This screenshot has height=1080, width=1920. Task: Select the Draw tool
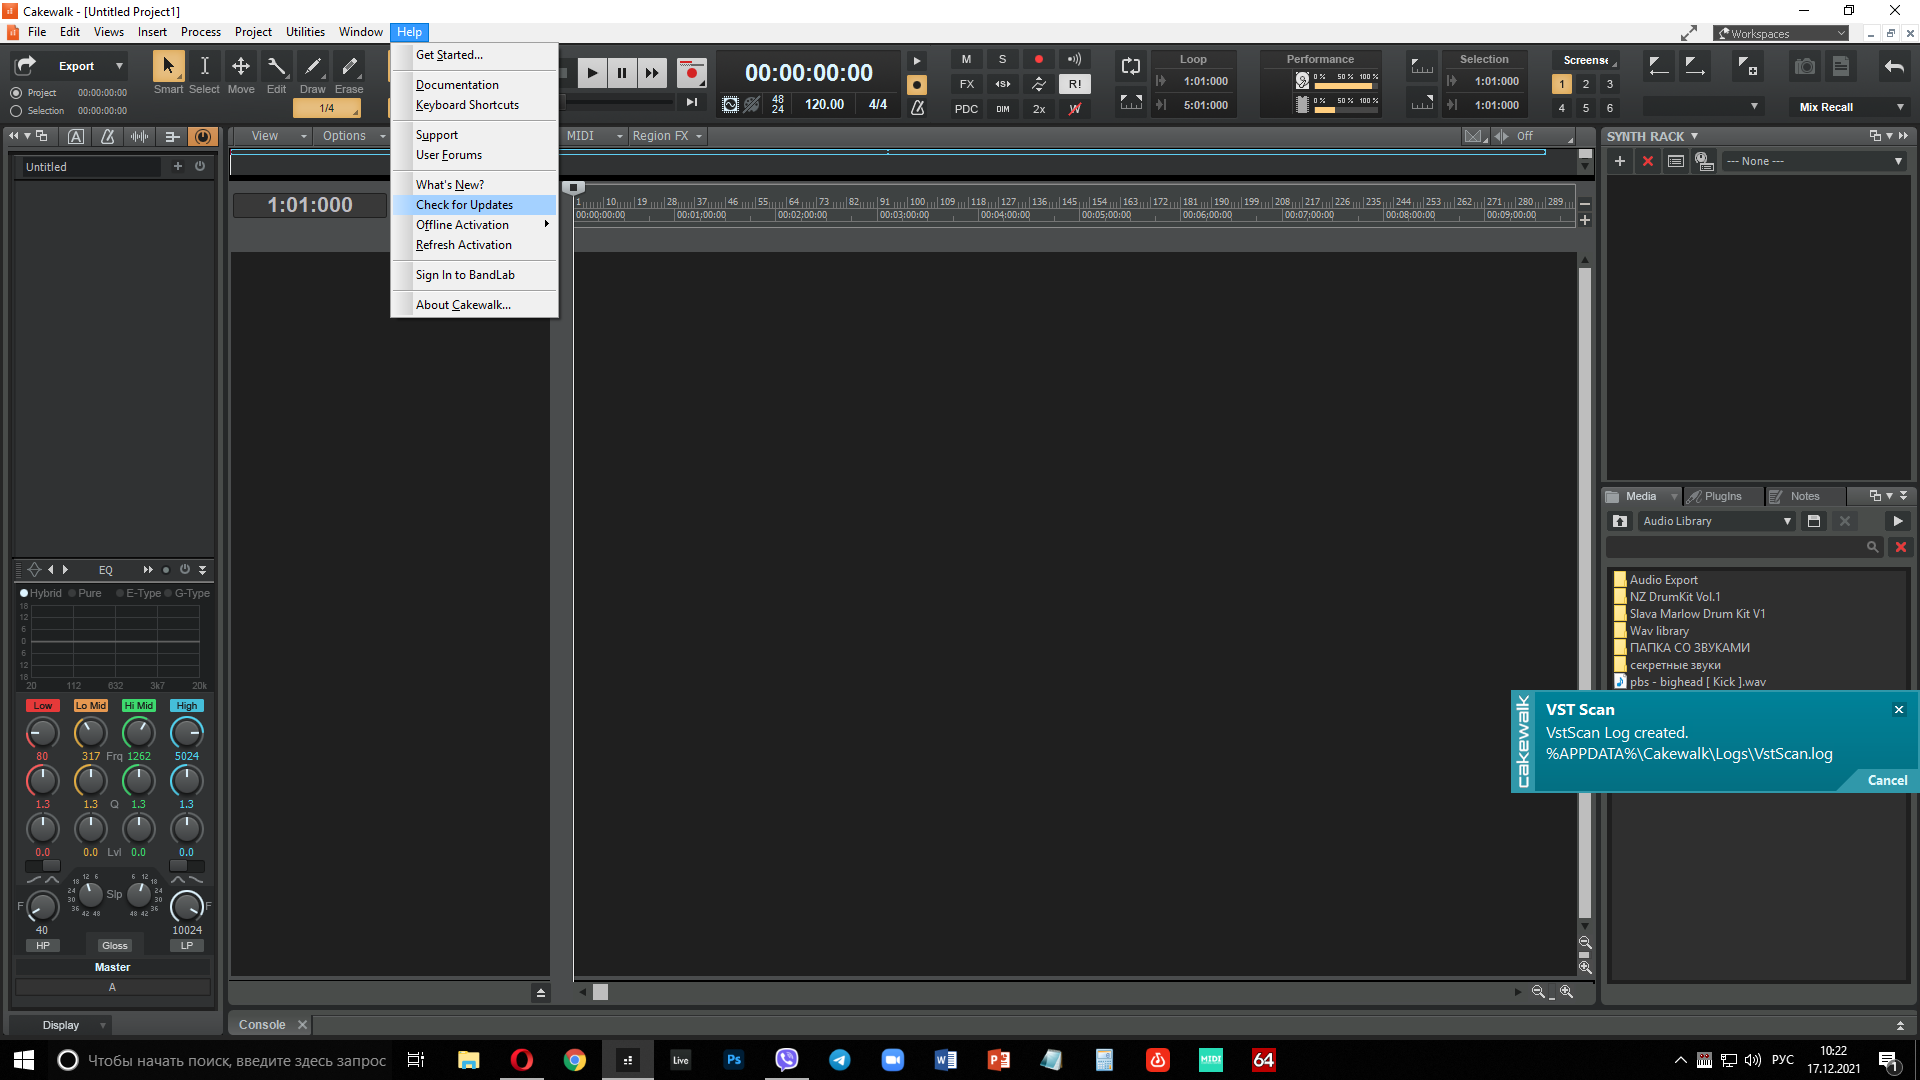point(312,67)
